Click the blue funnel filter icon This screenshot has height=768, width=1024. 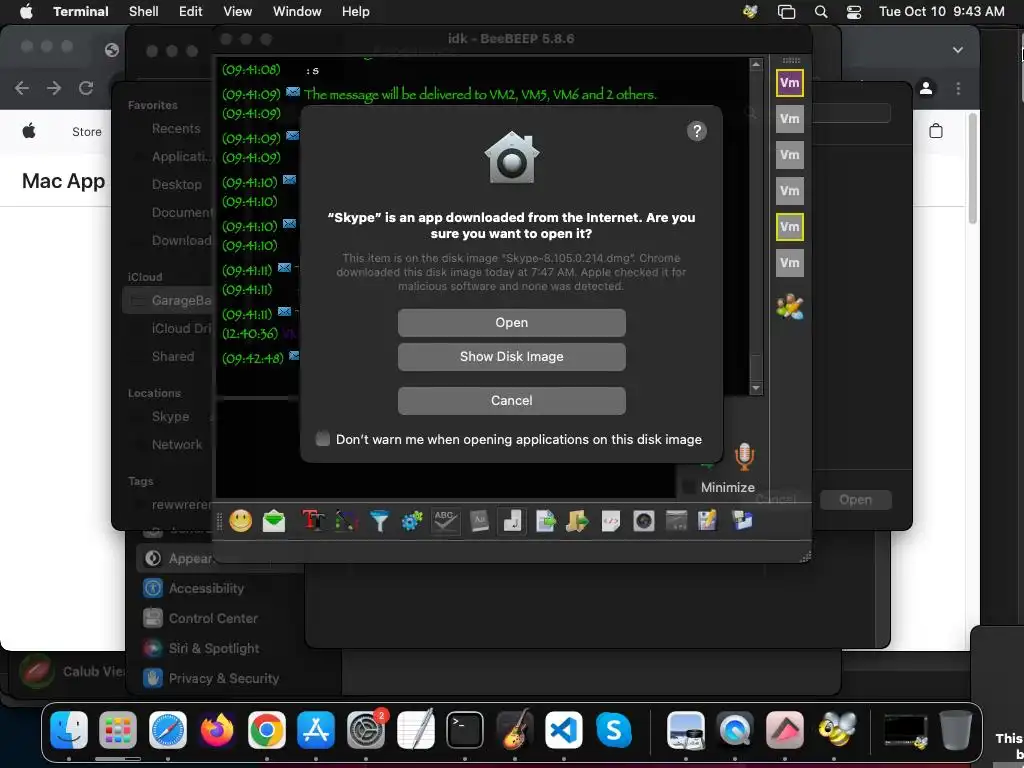379,520
